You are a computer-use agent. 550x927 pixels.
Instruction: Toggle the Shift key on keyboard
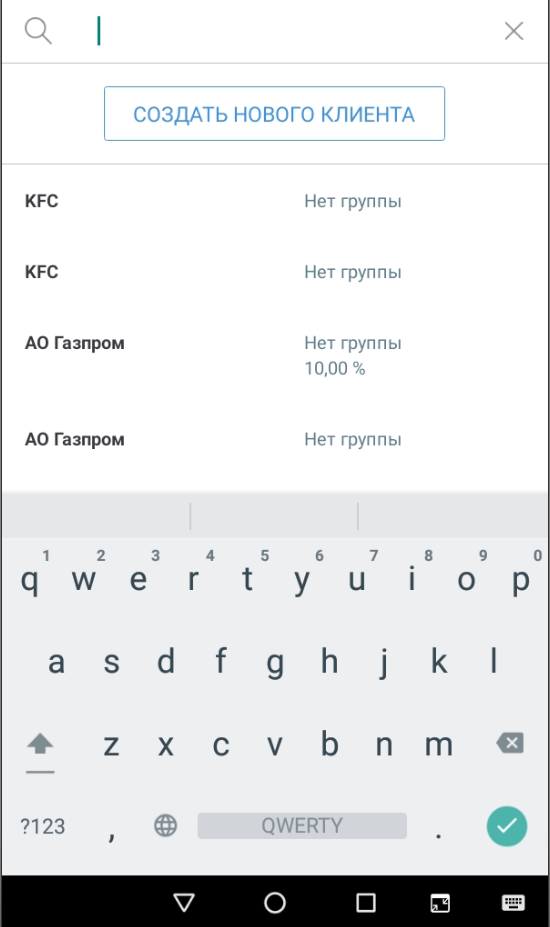click(40, 745)
